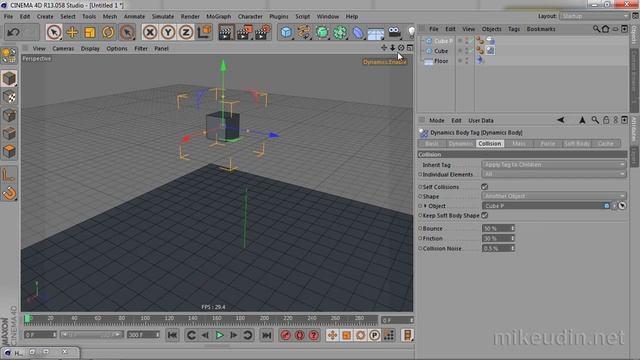Viewport: 640px width, 360px height.
Task: Toggle Z axis lock
Action: [186, 32]
